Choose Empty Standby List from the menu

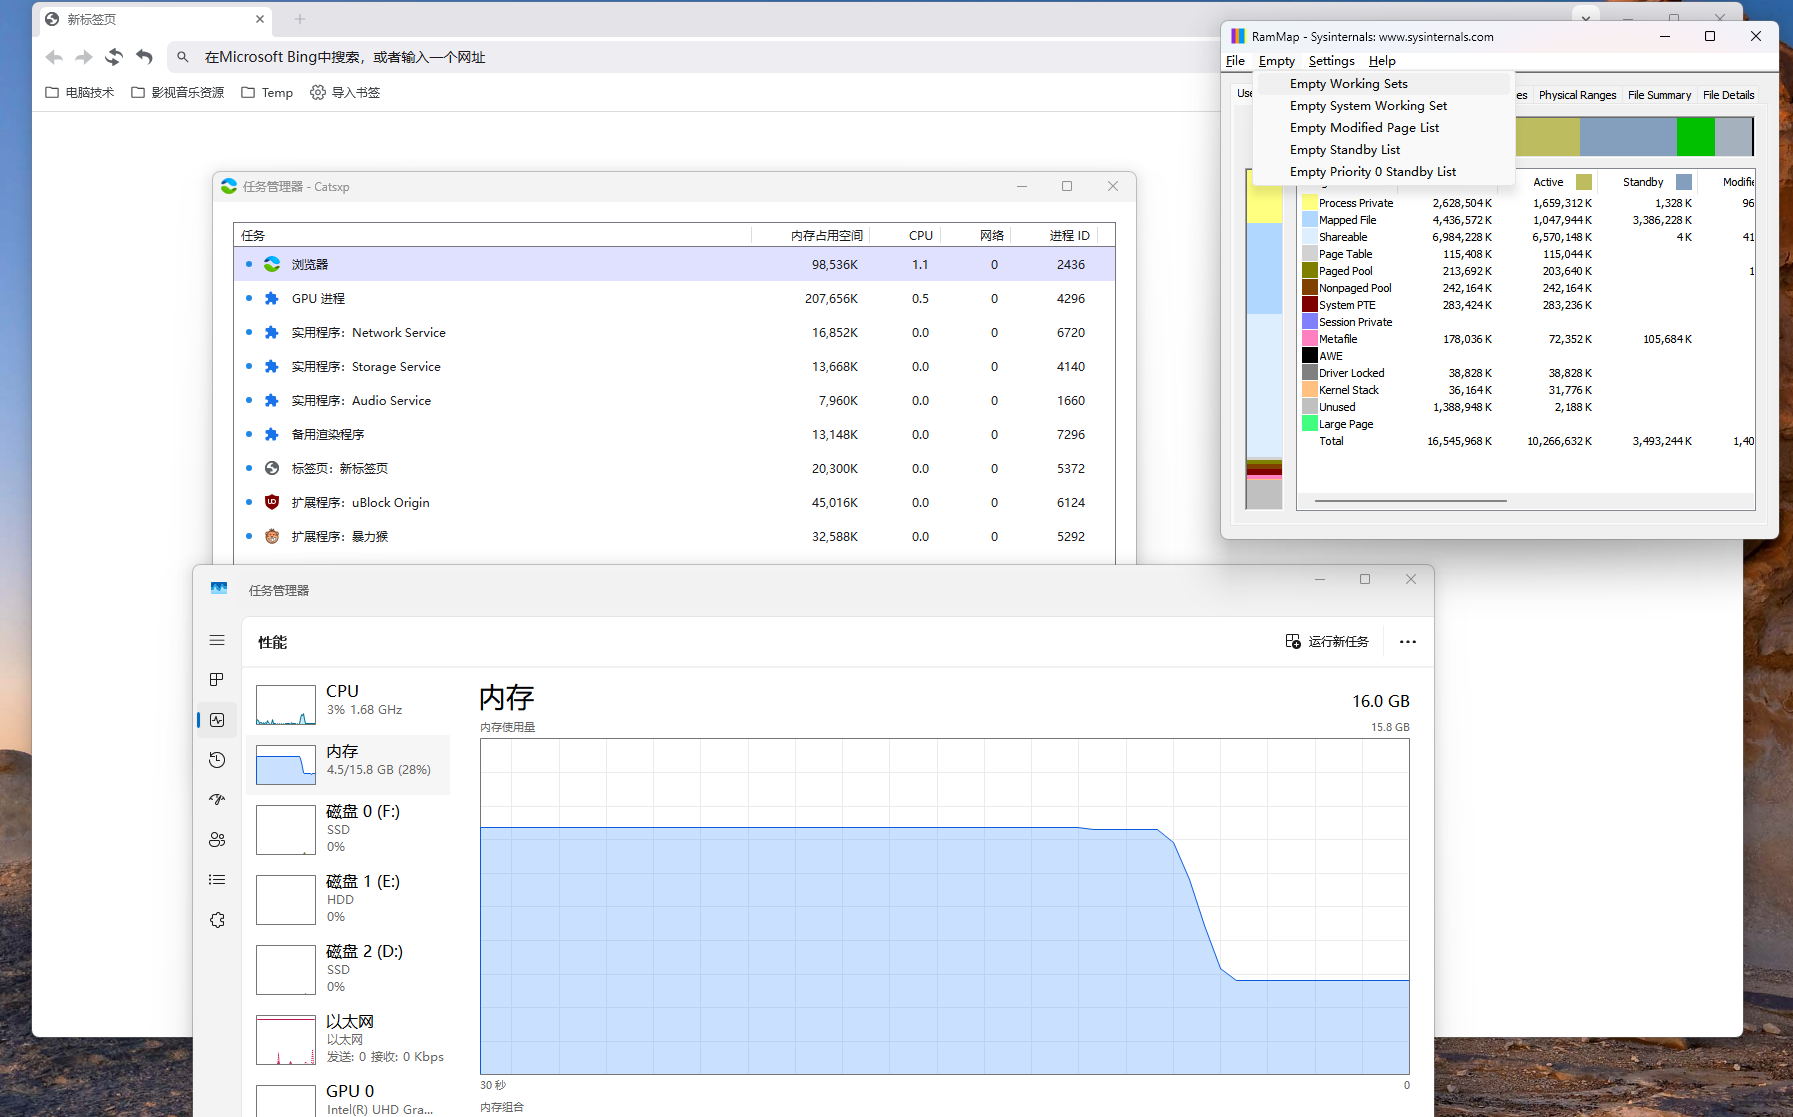coord(1344,150)
